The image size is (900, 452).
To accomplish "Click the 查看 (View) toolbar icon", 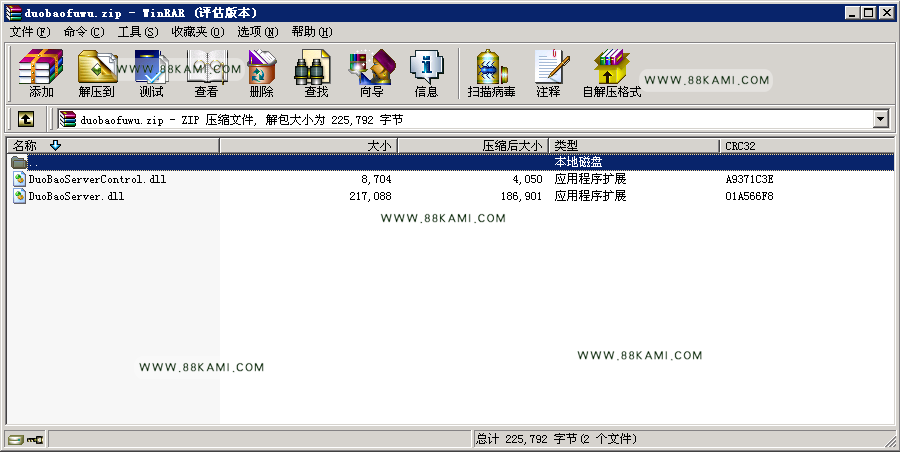I will tap(206, 73).
